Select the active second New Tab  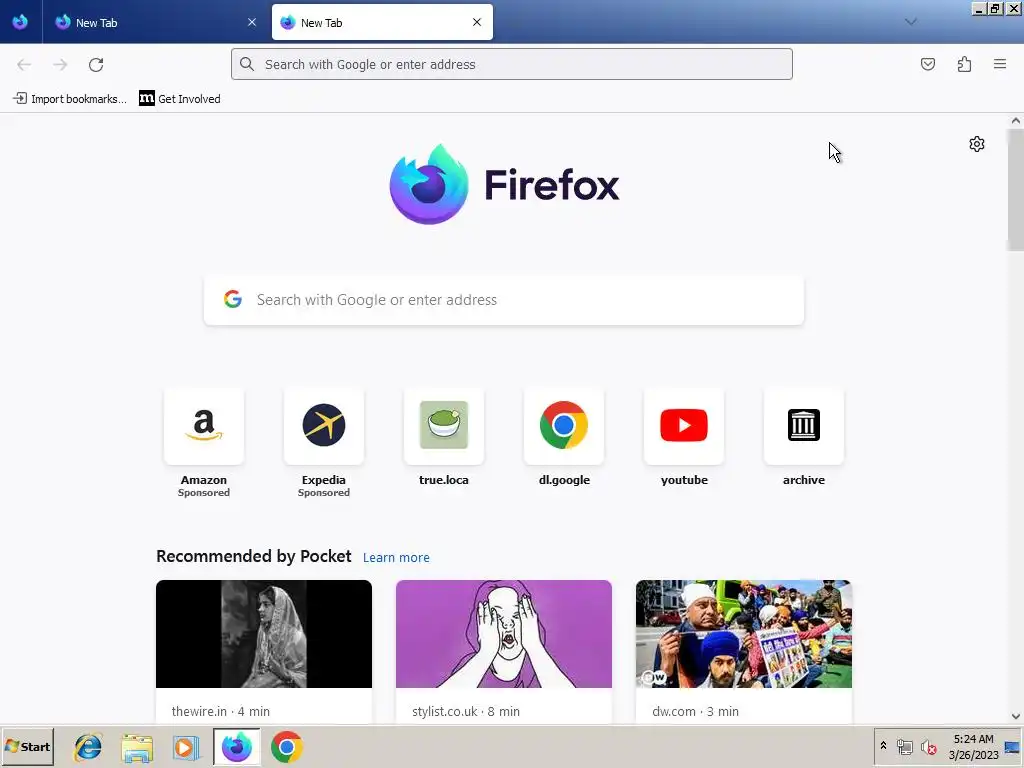(382, 22)
